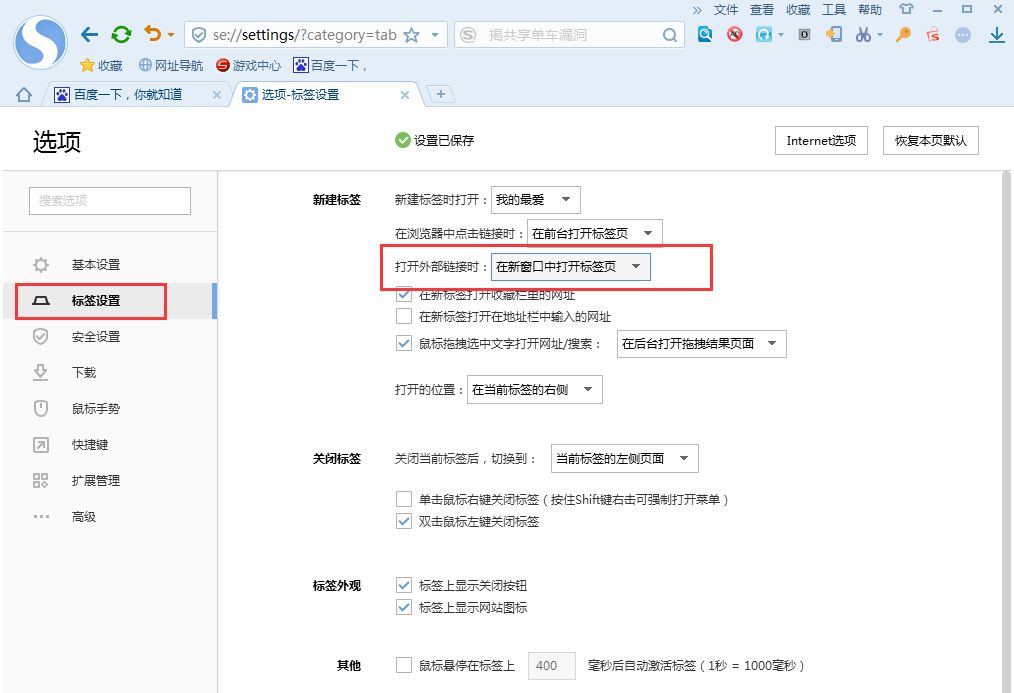
Task: Click the home icon left of tabs
Action: [24, 95]
